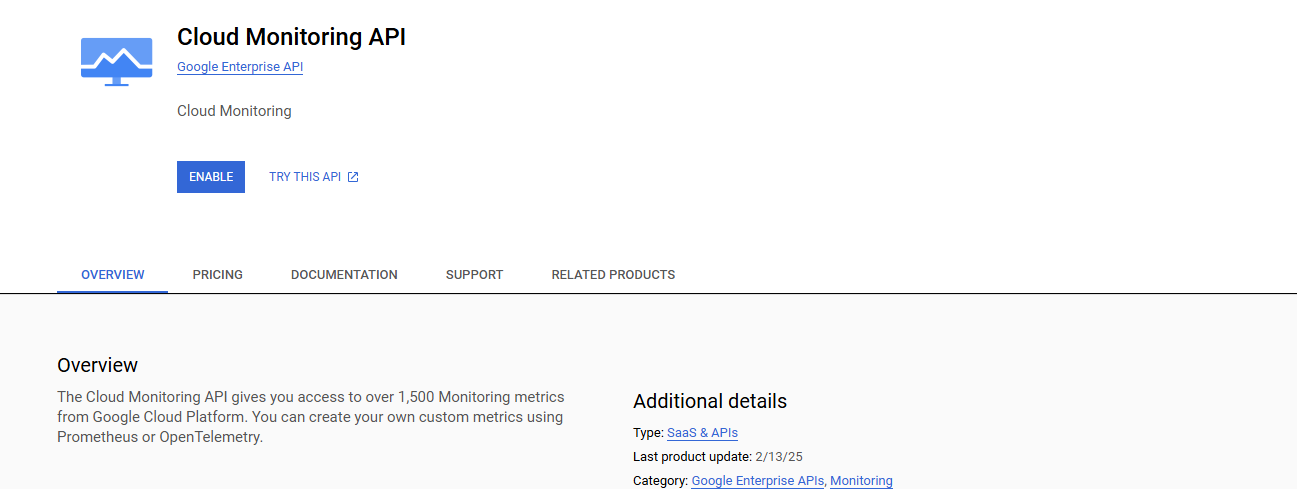Click the Category label in Additional details
The height and width of the screenshot is (489, 1297).
[660, 481]
